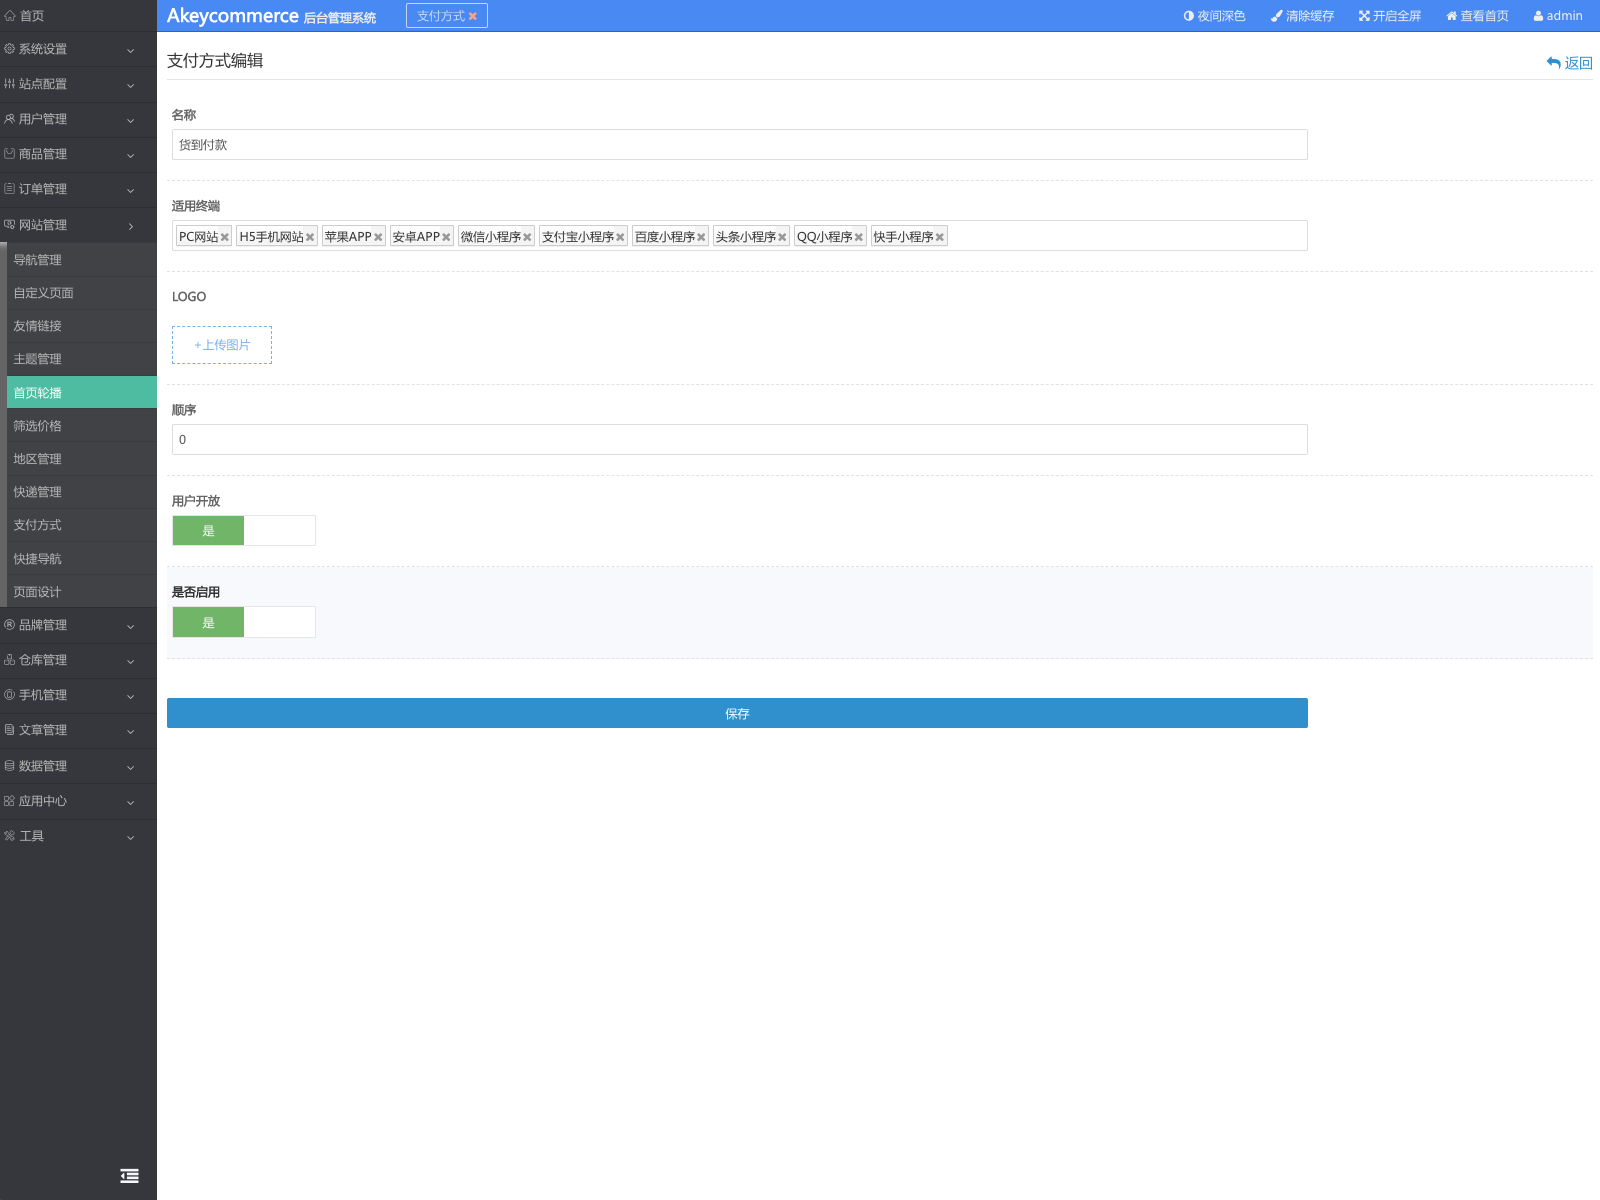Click the 返回 link
The image size is (1600, 1200).
click(x=1569, y=63)
